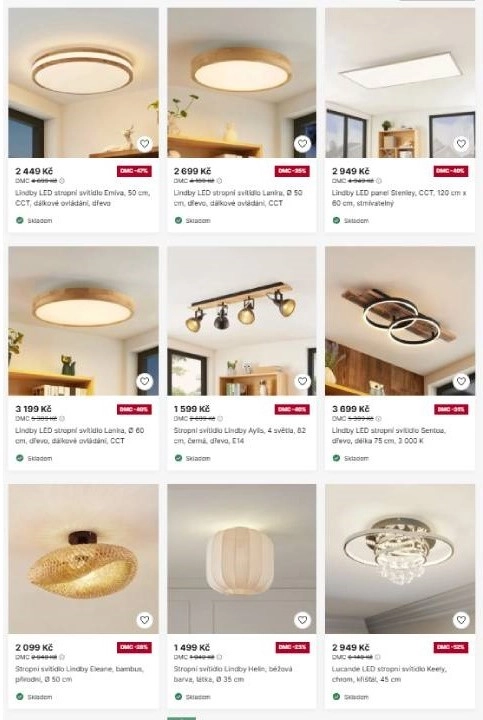
Task: Click DMC -47% badge on Emiva lamp
Action: [134, 171]
